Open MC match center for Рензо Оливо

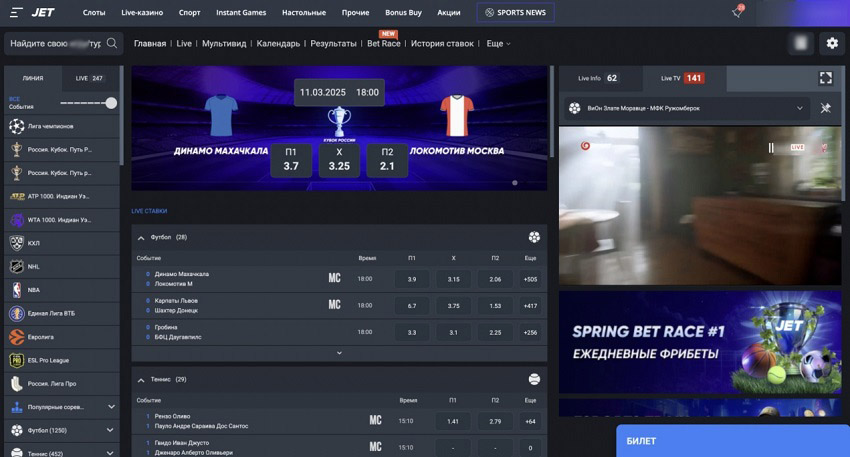pyautogui.click(x=375, y=420)
